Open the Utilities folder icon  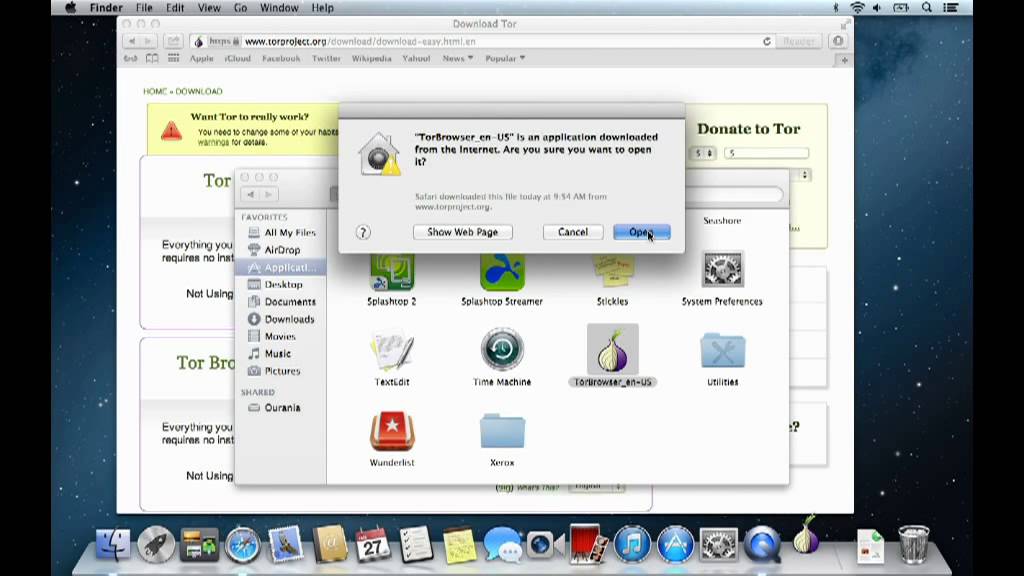coord(722,350)
